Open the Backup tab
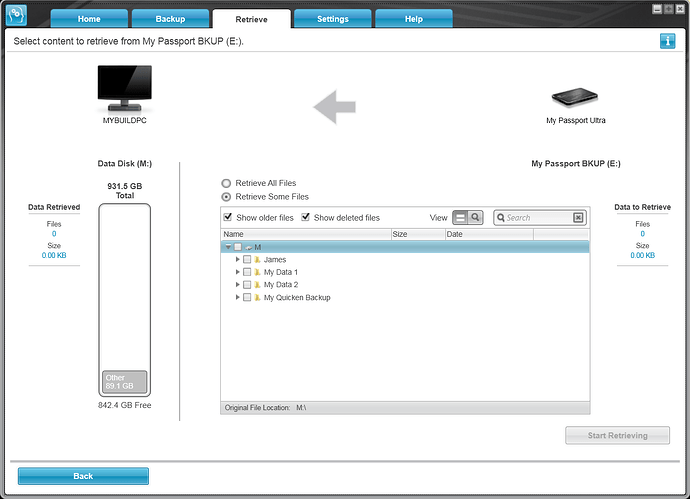 pos(170,19)
